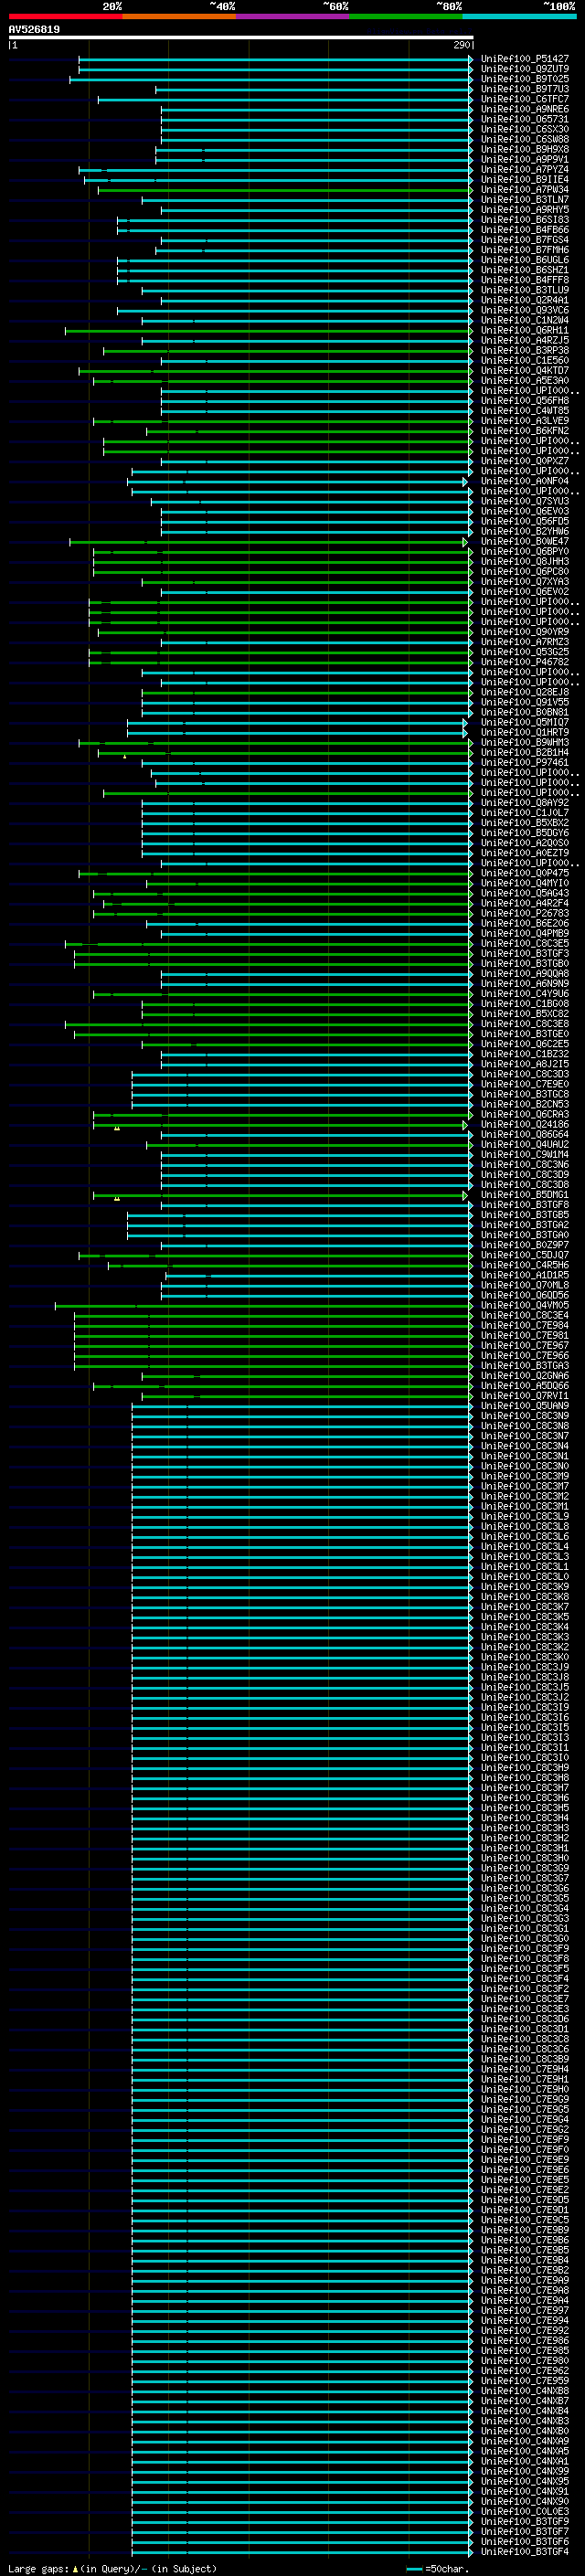Select hit label UniRef100_Q6C2E5
This screenshot has height=2576, width=585.
tap(525, 1044)
